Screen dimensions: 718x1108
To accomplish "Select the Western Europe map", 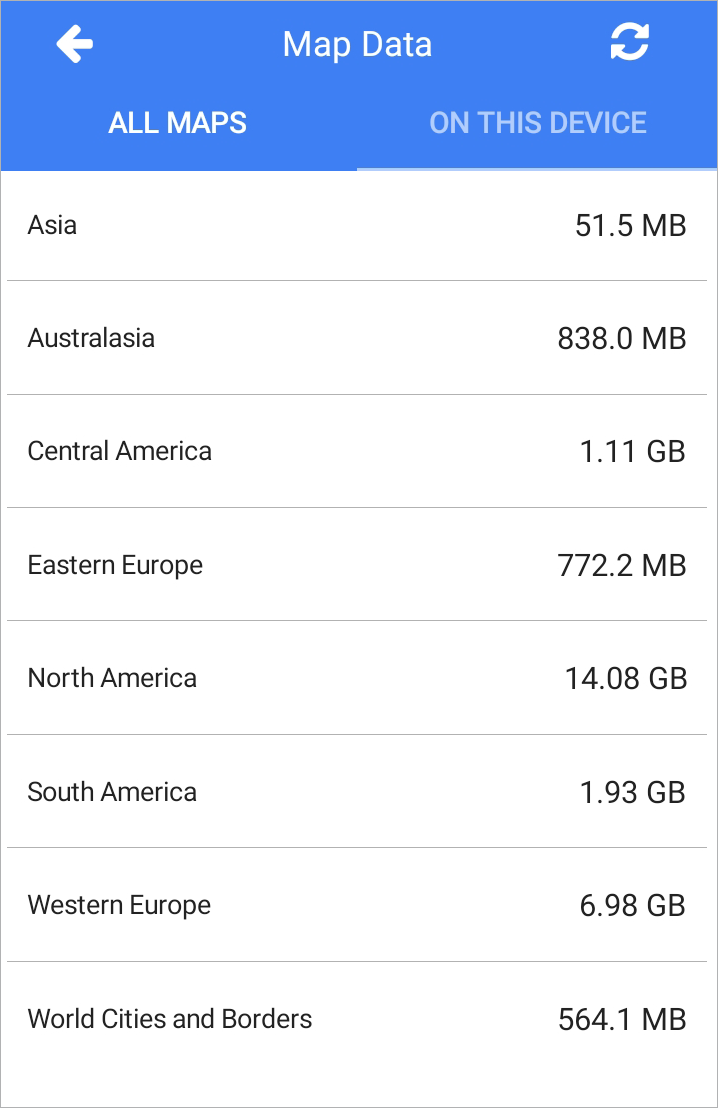I will (x=357, y=904).
